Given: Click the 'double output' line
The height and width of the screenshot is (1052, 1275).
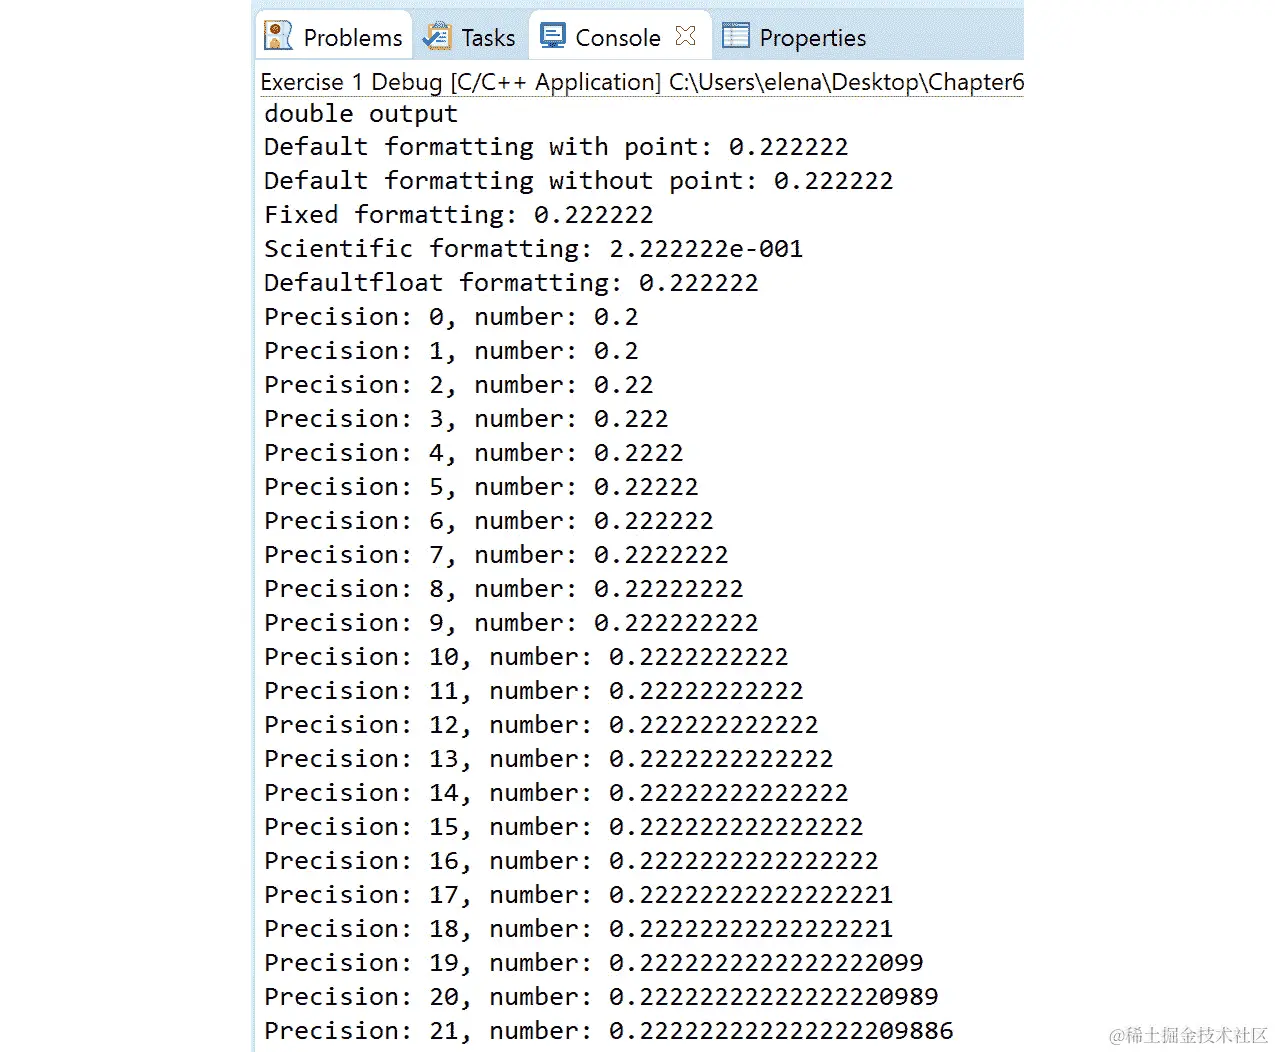Looking at the screenshot, I should coord(361,114).
